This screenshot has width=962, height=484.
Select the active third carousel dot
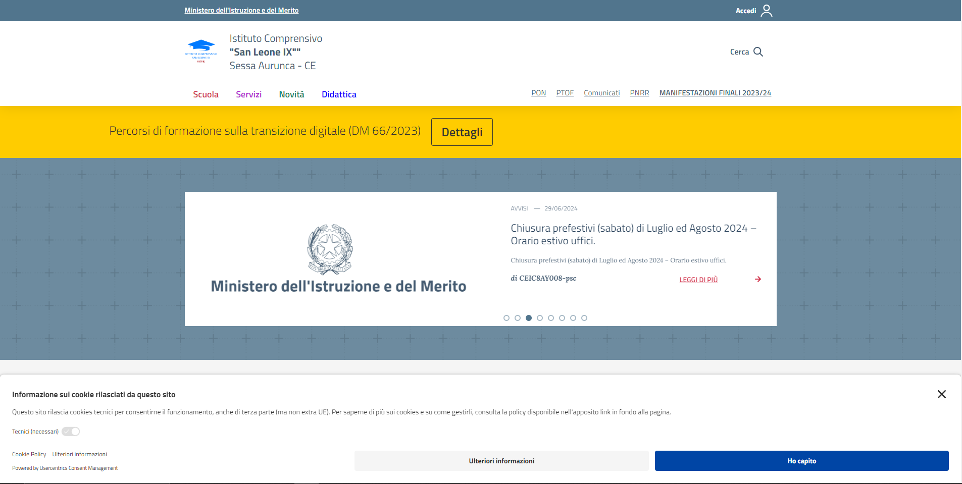pos(528,318)
